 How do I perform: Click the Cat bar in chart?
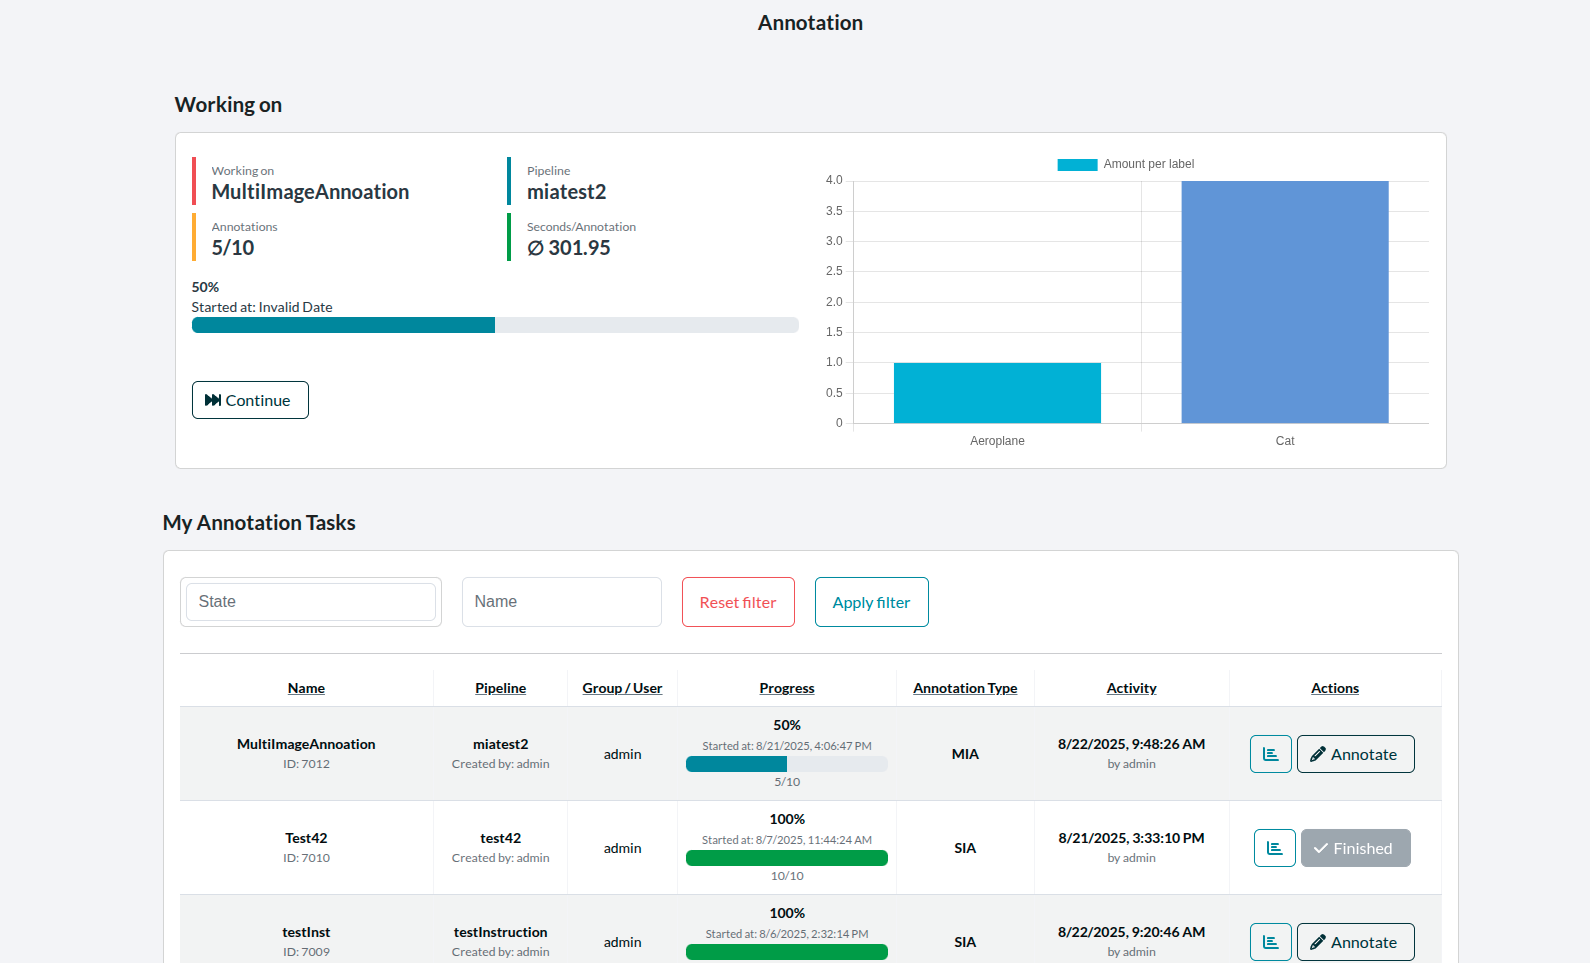(1284, 302)
